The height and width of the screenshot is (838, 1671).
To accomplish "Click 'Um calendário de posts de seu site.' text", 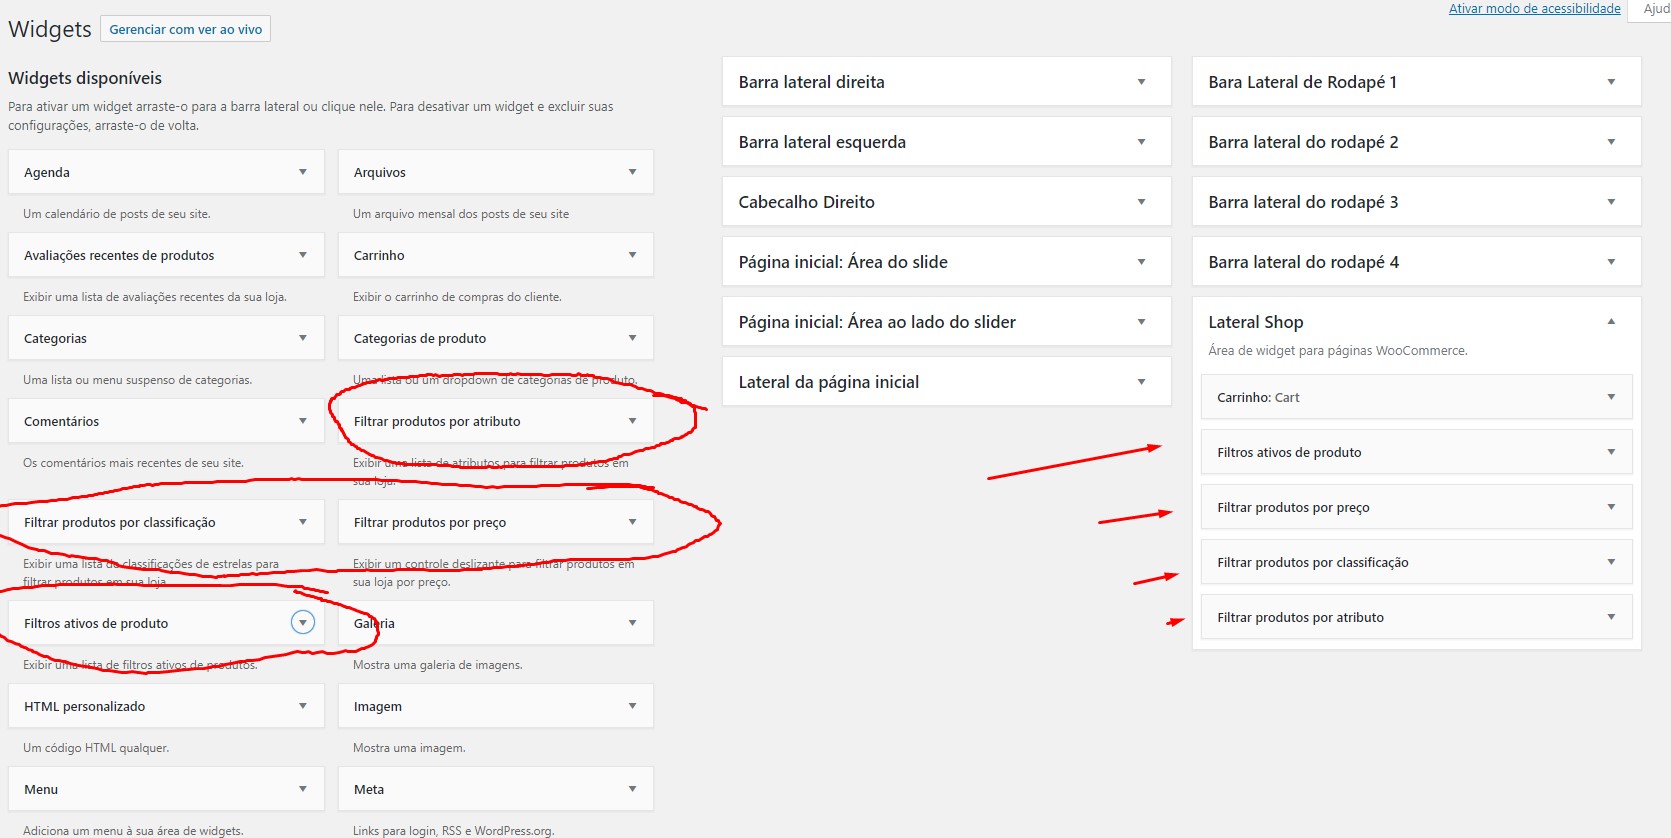I will tap(117, 214).
